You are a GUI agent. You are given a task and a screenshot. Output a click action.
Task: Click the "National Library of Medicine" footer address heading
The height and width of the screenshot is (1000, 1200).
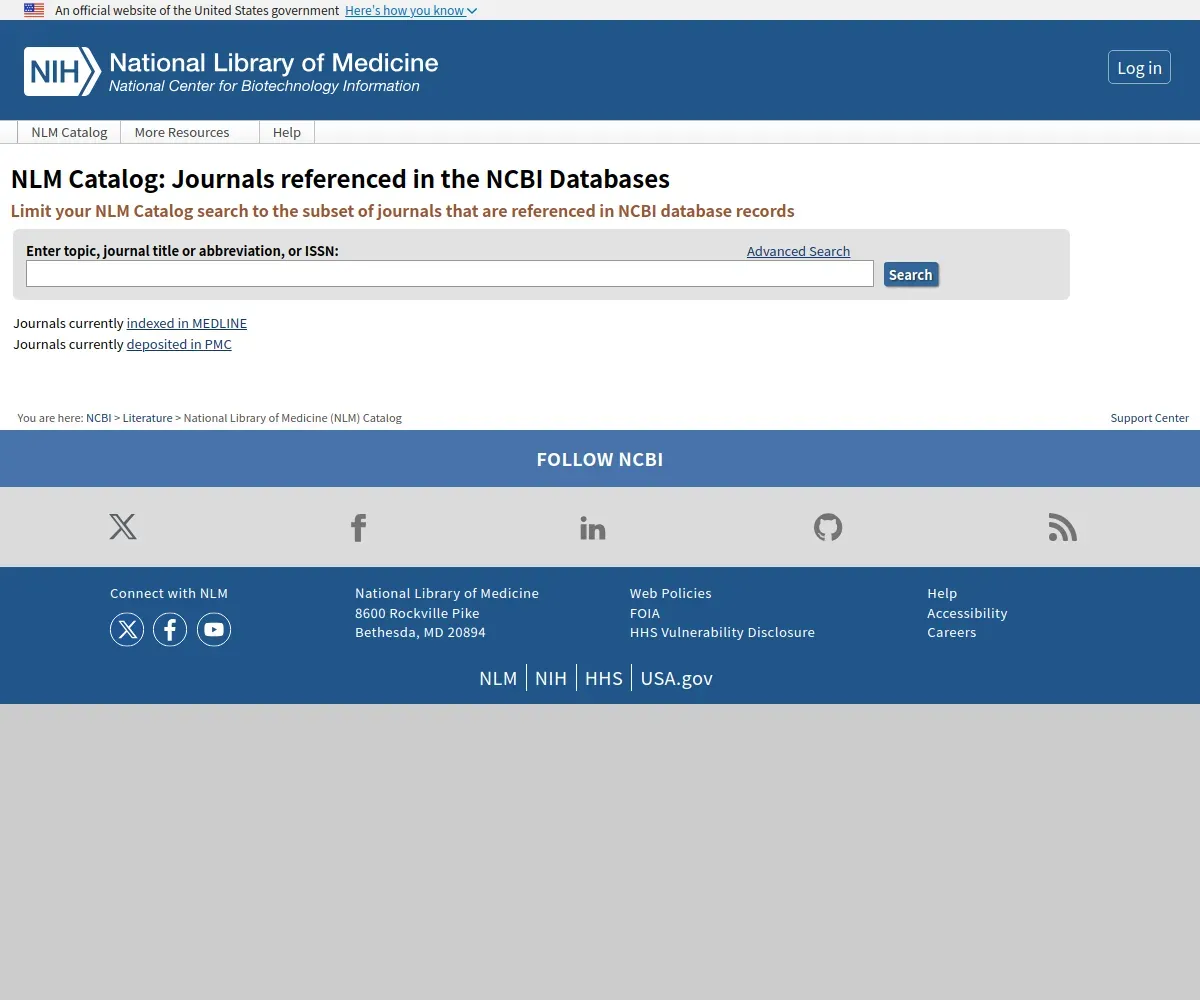[x=447, y=593]
